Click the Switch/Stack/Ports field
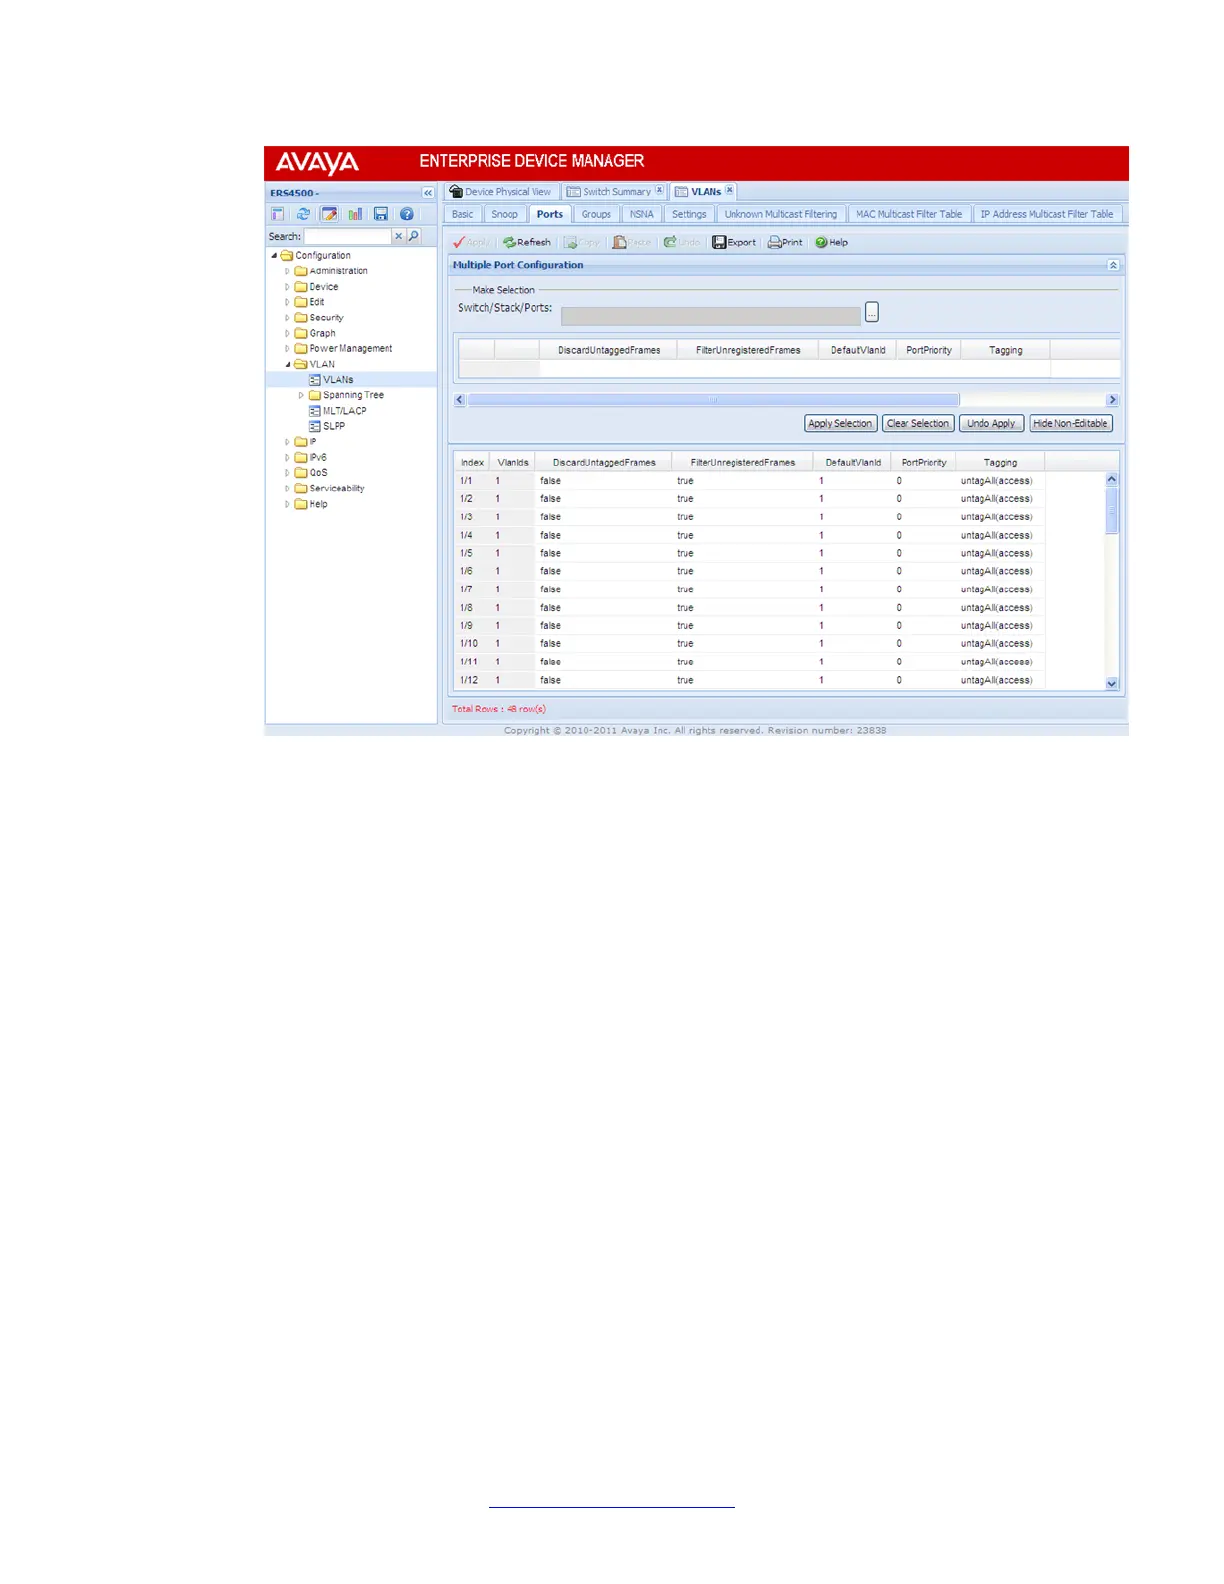 click(711, 316)
